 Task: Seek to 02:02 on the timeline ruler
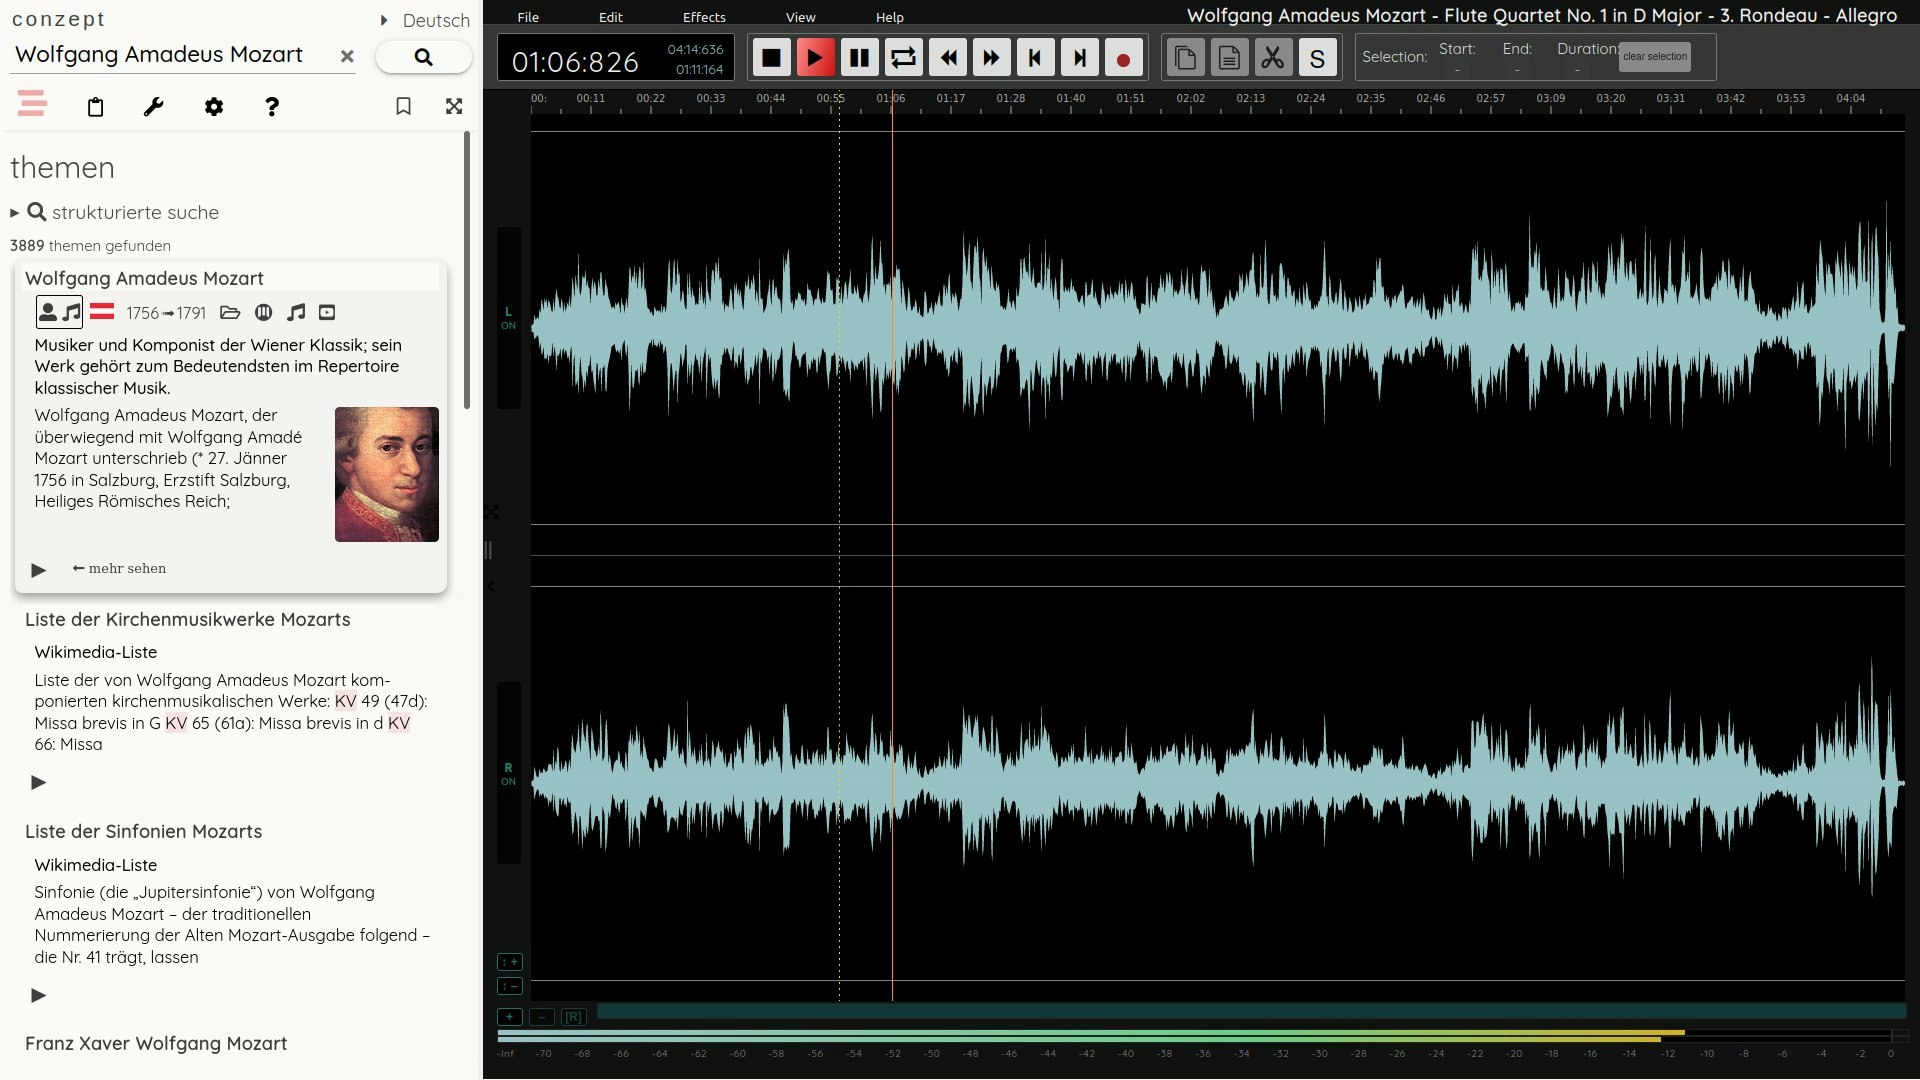(x=1190, y=98)
